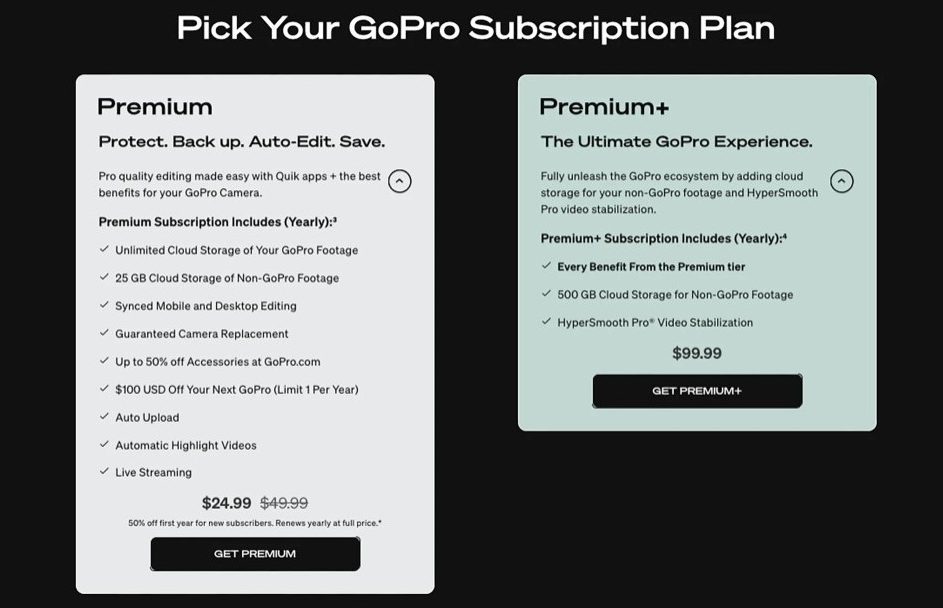Click the Live Streaming checkmark icon
This screenshot has width=943, height=608.
tap(104, 472)
